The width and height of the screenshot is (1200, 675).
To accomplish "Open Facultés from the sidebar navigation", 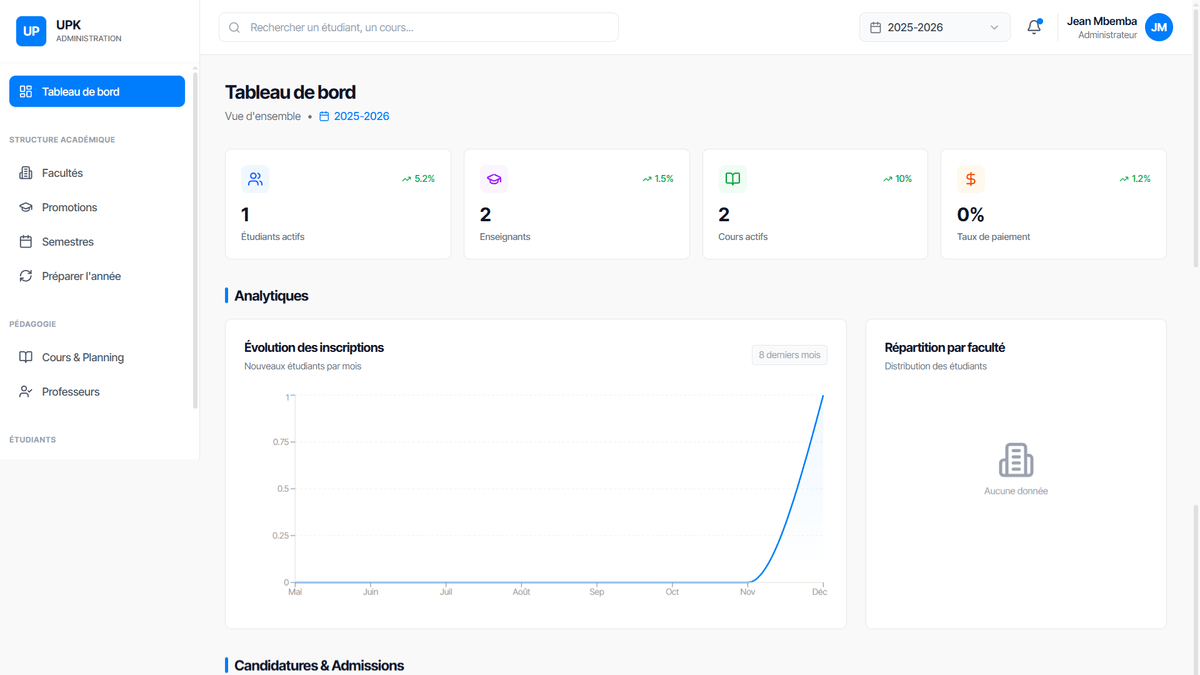I will (x=27, y=172).
